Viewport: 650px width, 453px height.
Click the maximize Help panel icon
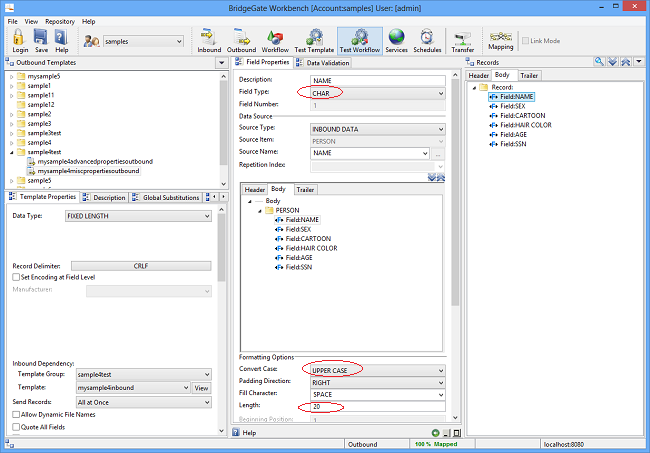(x=457, y=433)
